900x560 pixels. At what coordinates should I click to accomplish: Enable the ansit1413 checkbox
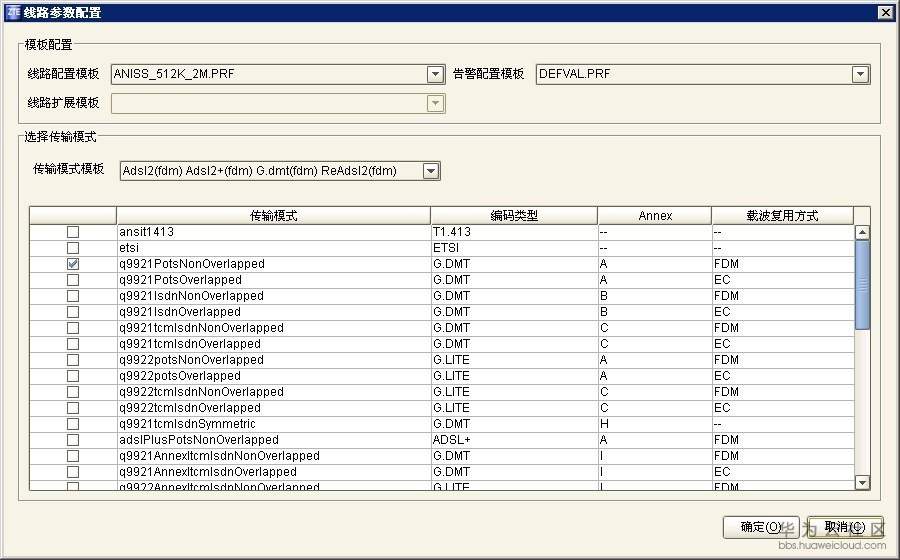click(73, 232)
